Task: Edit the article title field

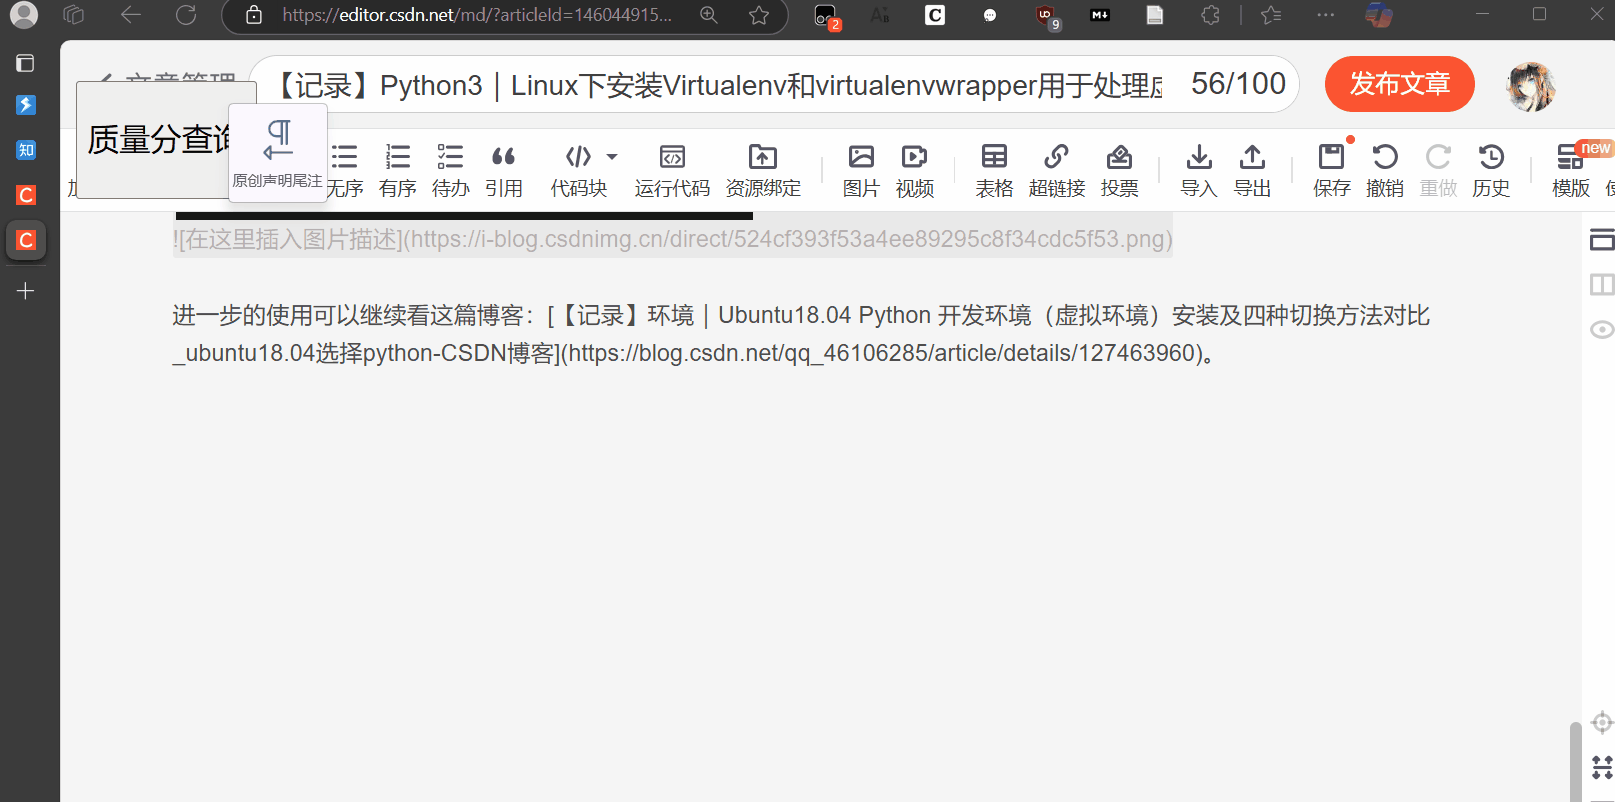Action: point(720,85)
